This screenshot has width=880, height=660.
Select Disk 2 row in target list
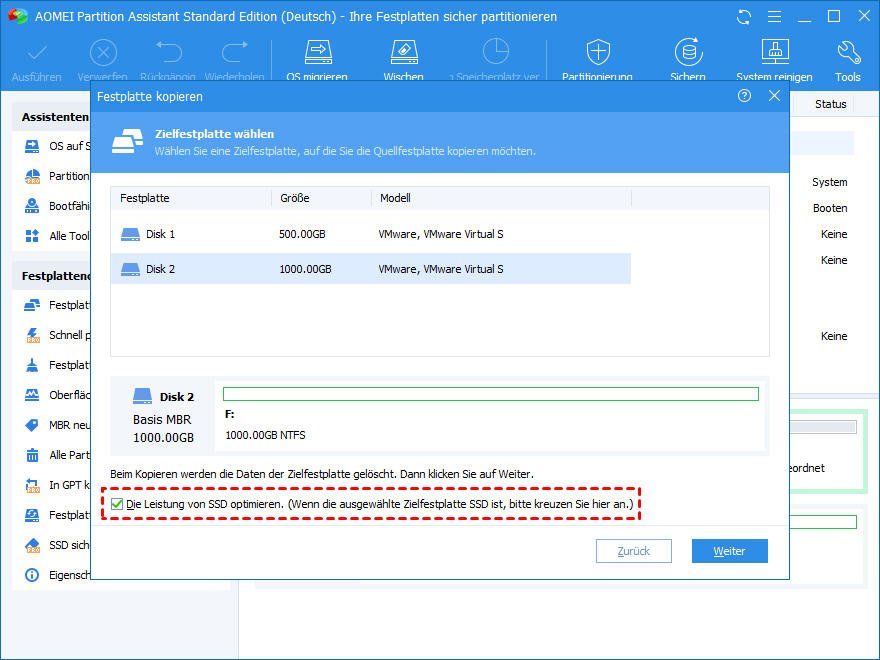370,269
